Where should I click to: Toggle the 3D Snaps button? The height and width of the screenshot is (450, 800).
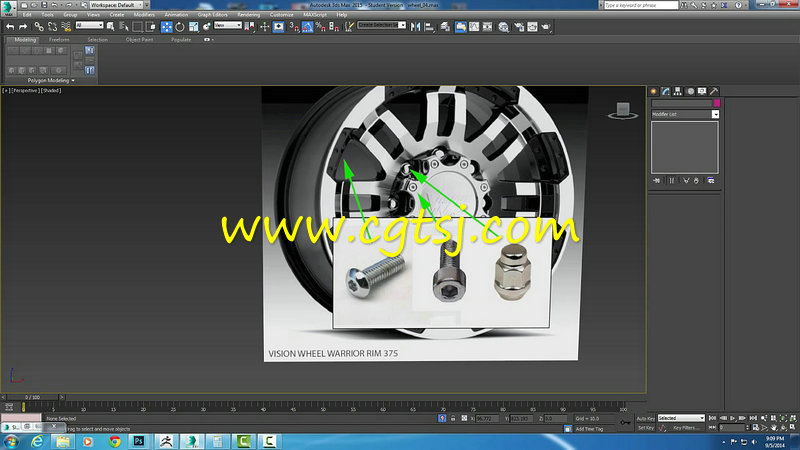tap(294, 27)
